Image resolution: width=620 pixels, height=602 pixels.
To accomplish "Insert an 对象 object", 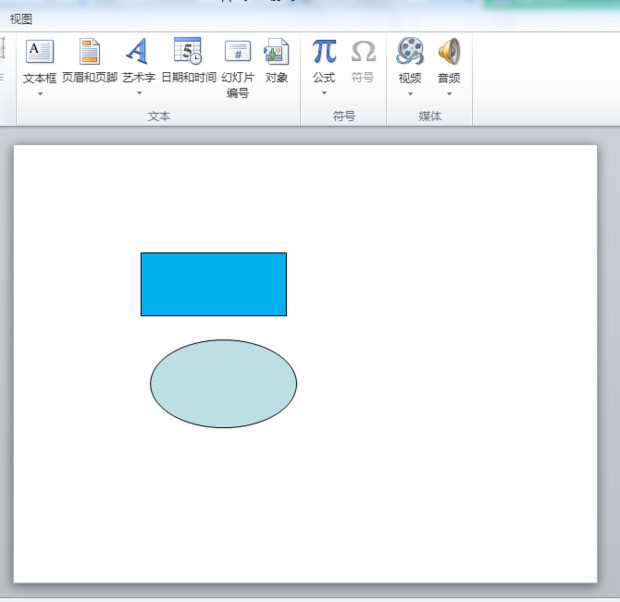I will coord(276,51).
